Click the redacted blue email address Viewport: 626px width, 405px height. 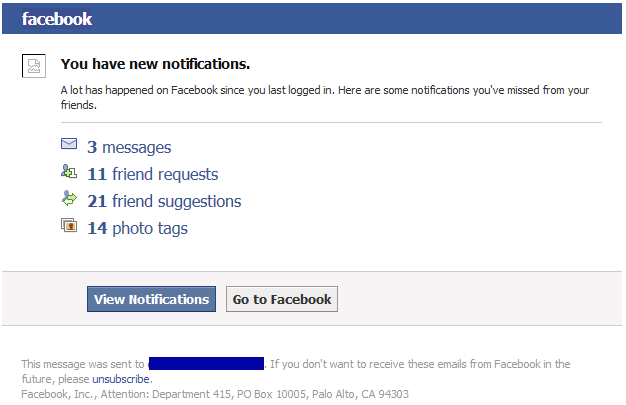click(206, 364)
